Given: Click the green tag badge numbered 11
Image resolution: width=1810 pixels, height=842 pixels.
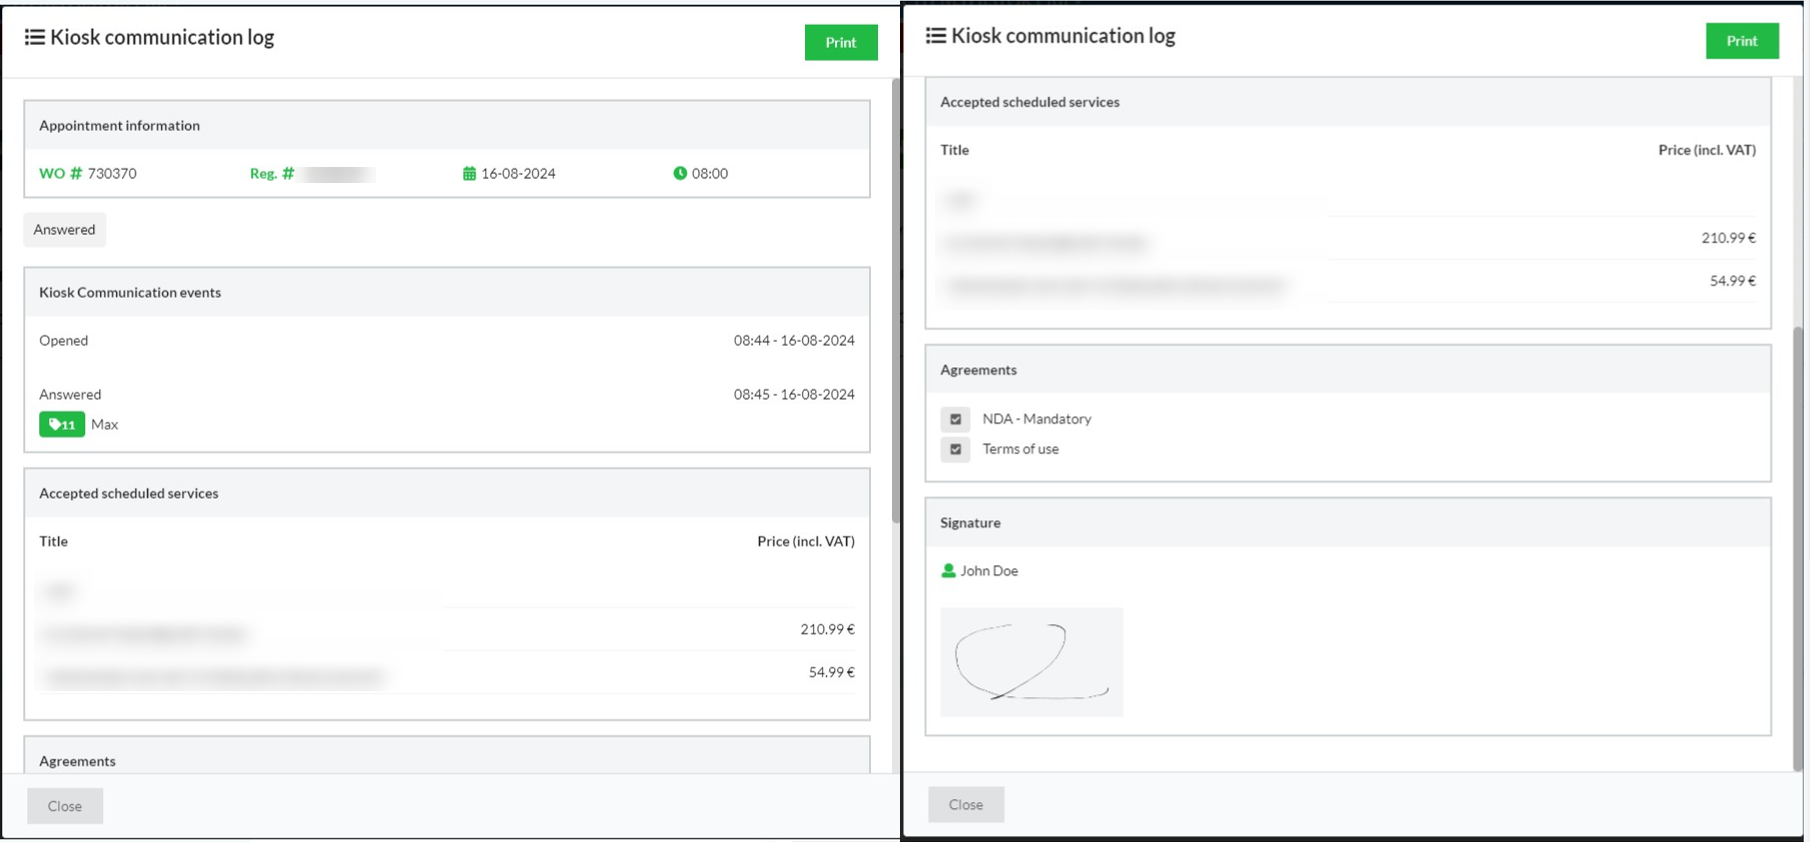Looking at the screenshot, I should point(62,425).
